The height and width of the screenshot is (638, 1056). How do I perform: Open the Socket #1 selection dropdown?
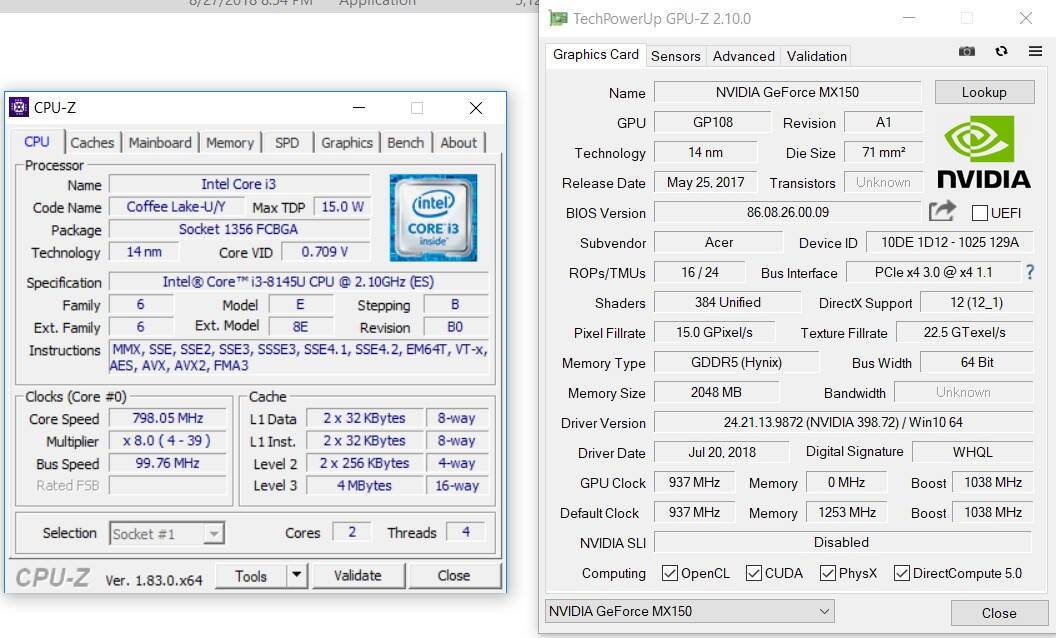[167, 534]
